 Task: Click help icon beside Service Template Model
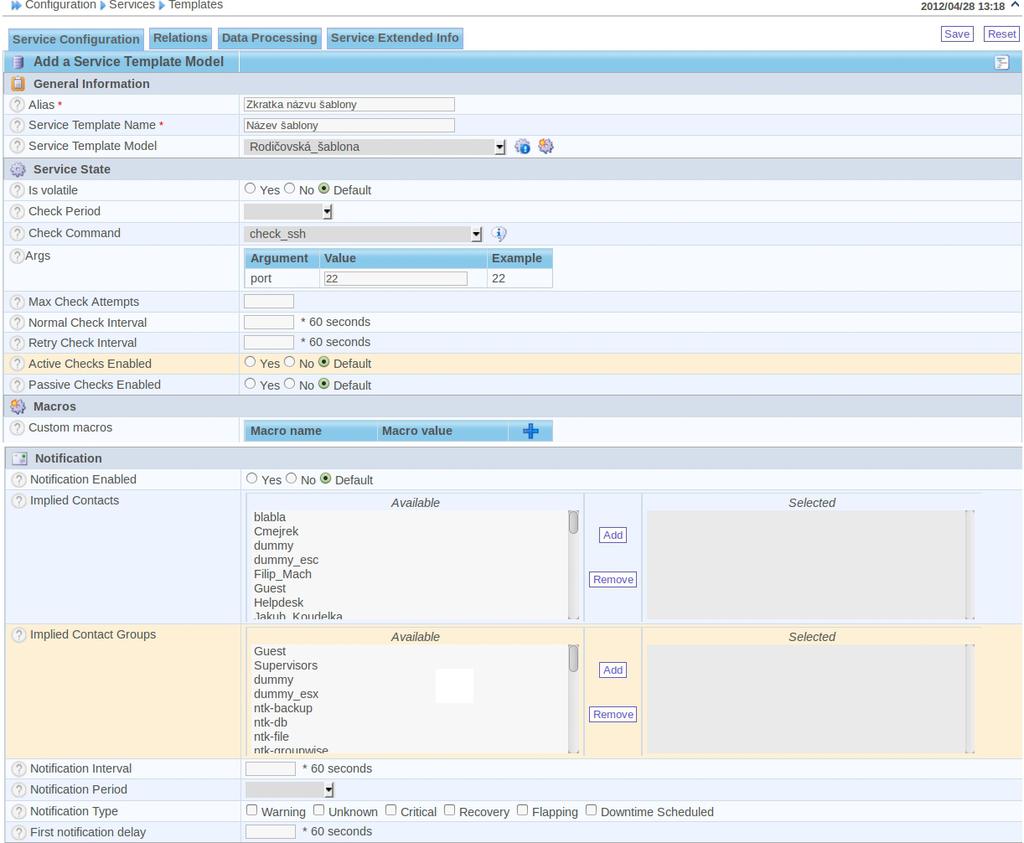click(x=18, y=146)
